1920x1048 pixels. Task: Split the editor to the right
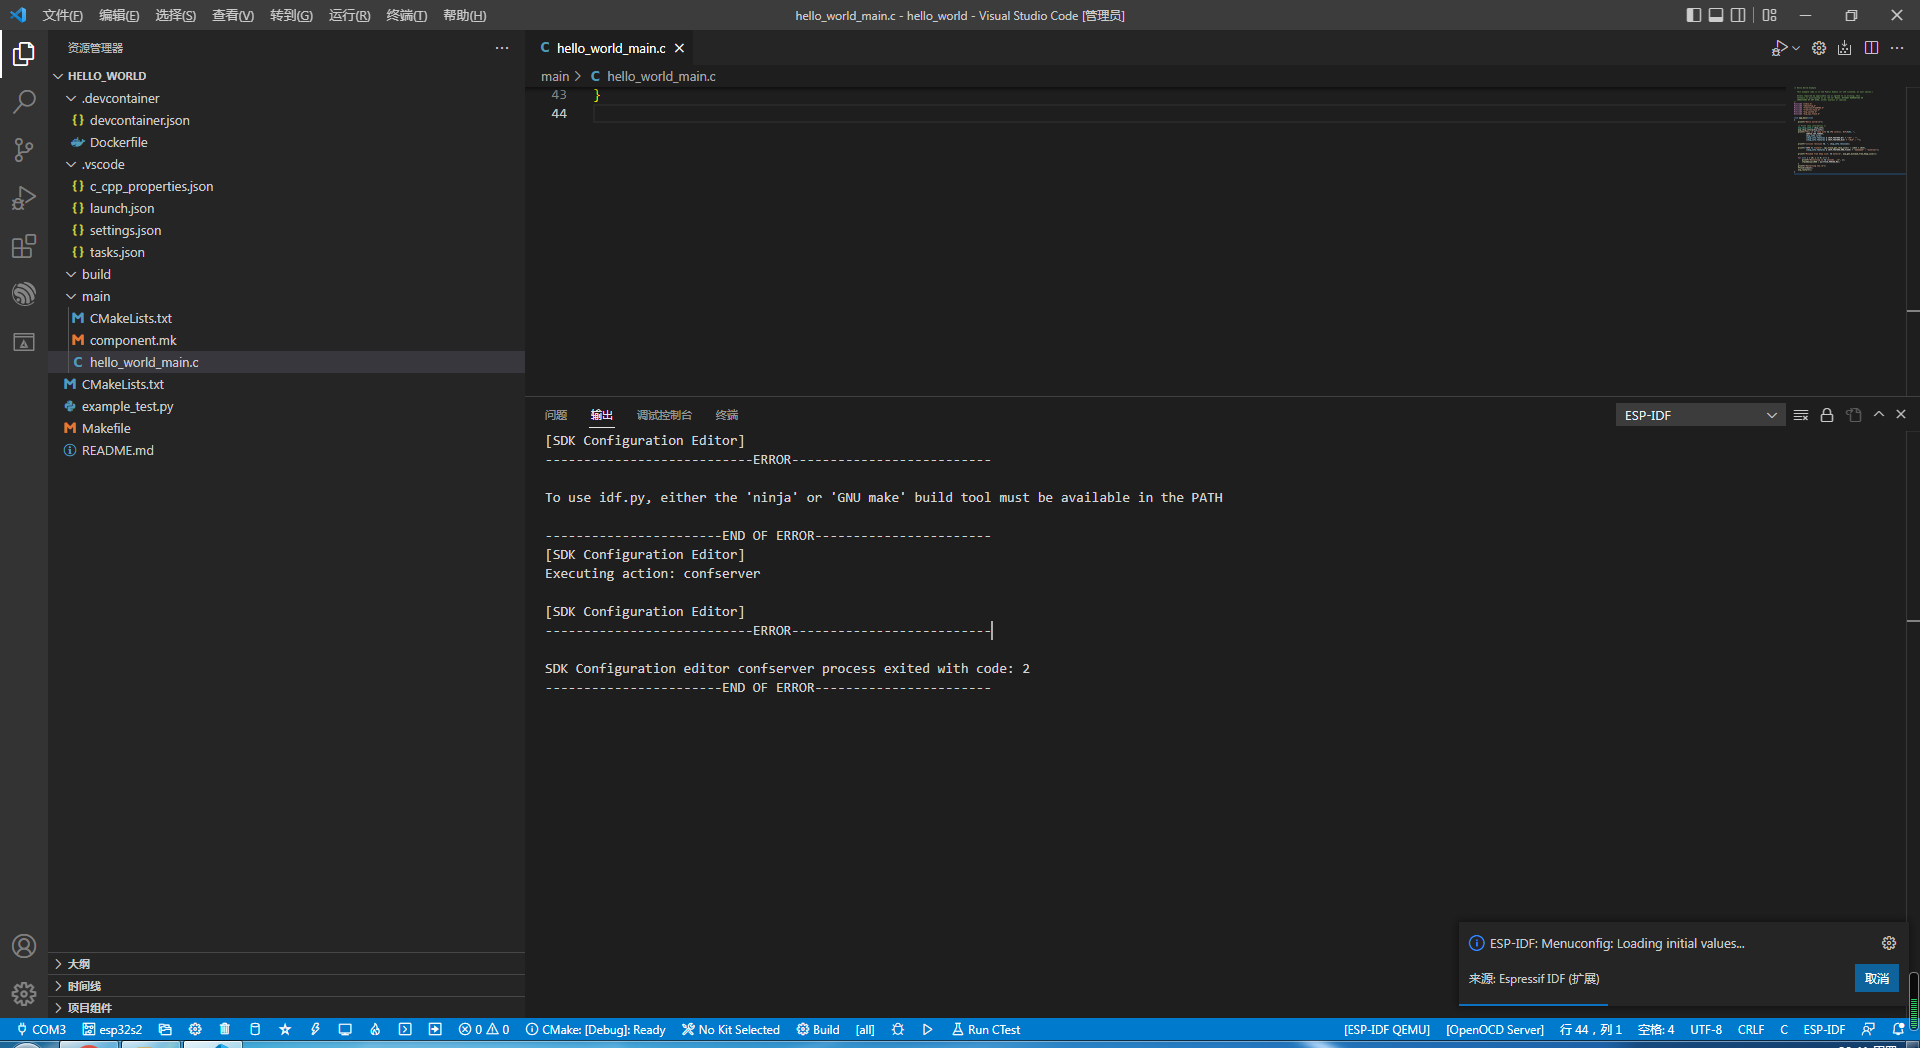coord(1871,48)
